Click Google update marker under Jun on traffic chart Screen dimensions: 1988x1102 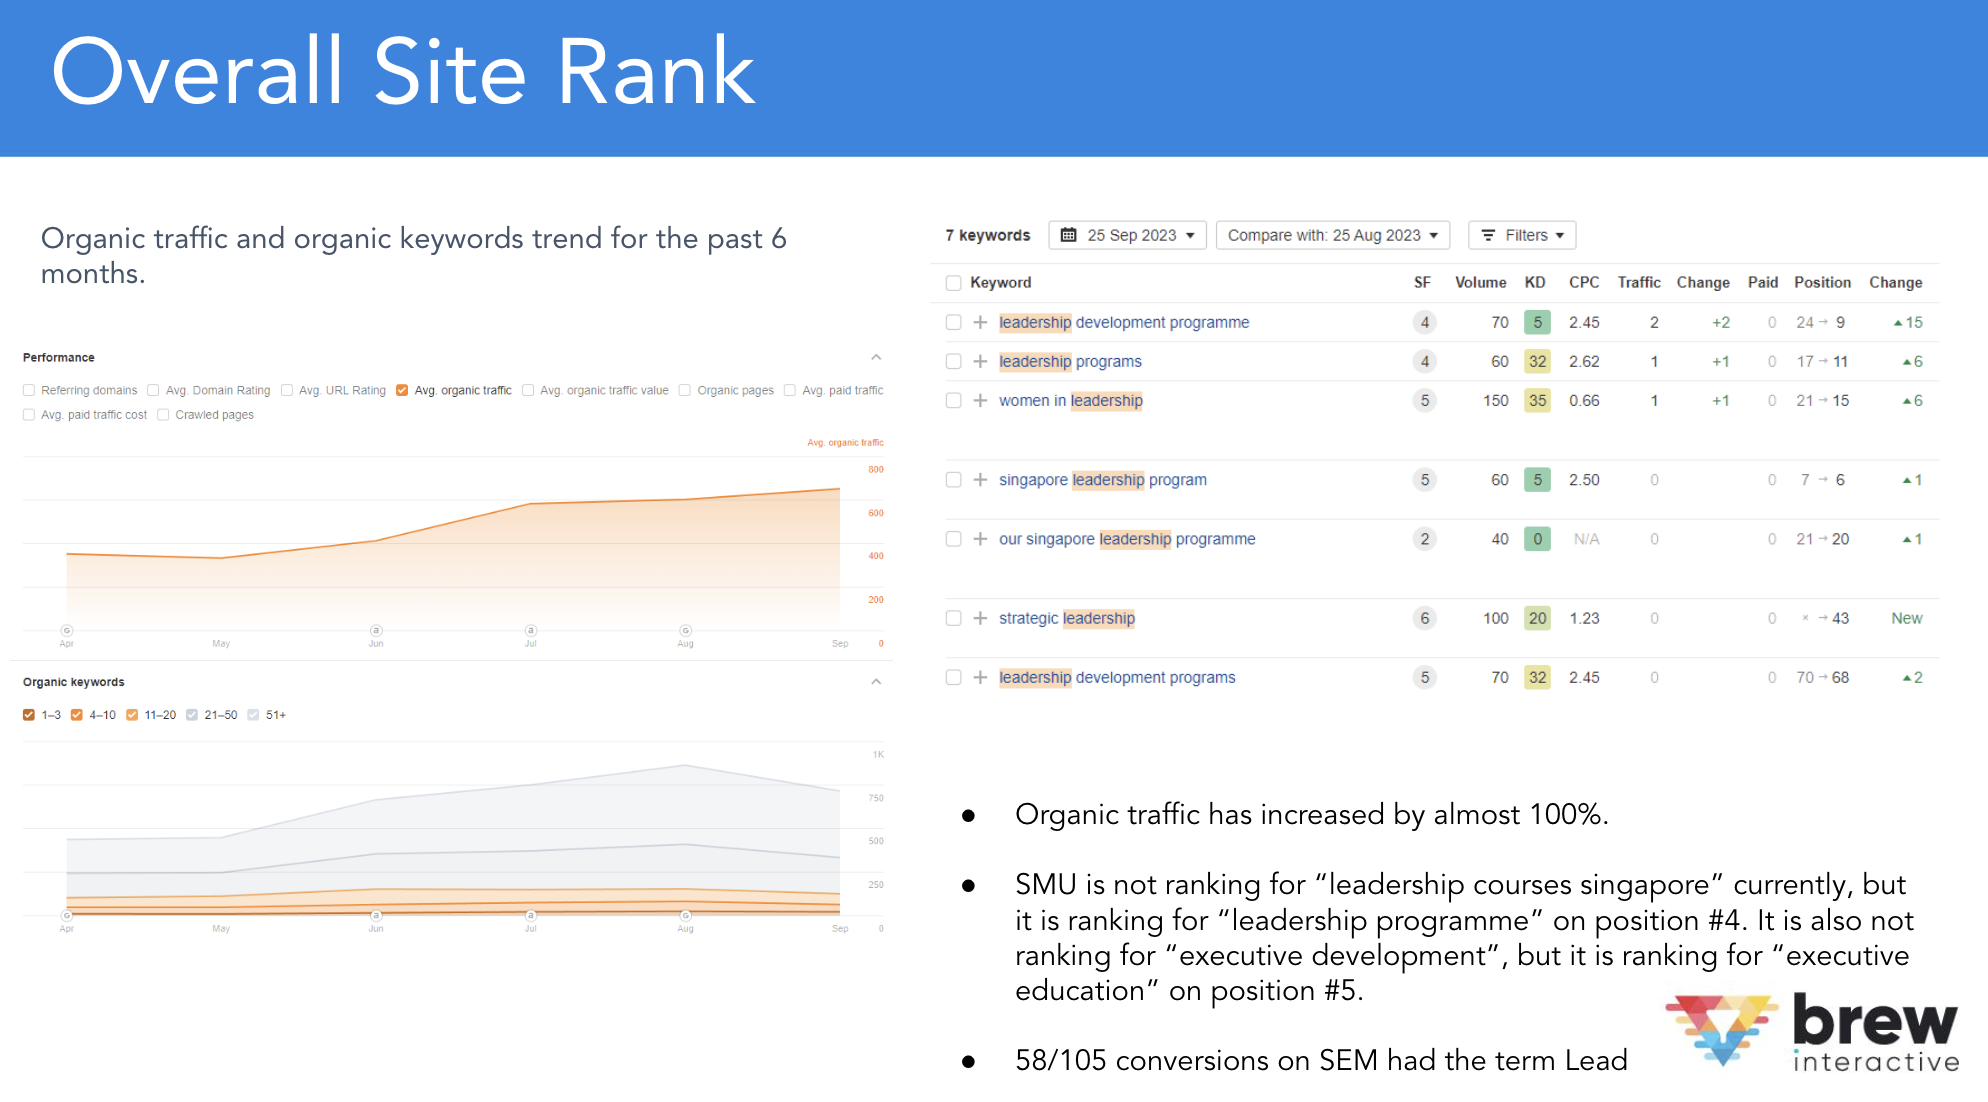376,630
